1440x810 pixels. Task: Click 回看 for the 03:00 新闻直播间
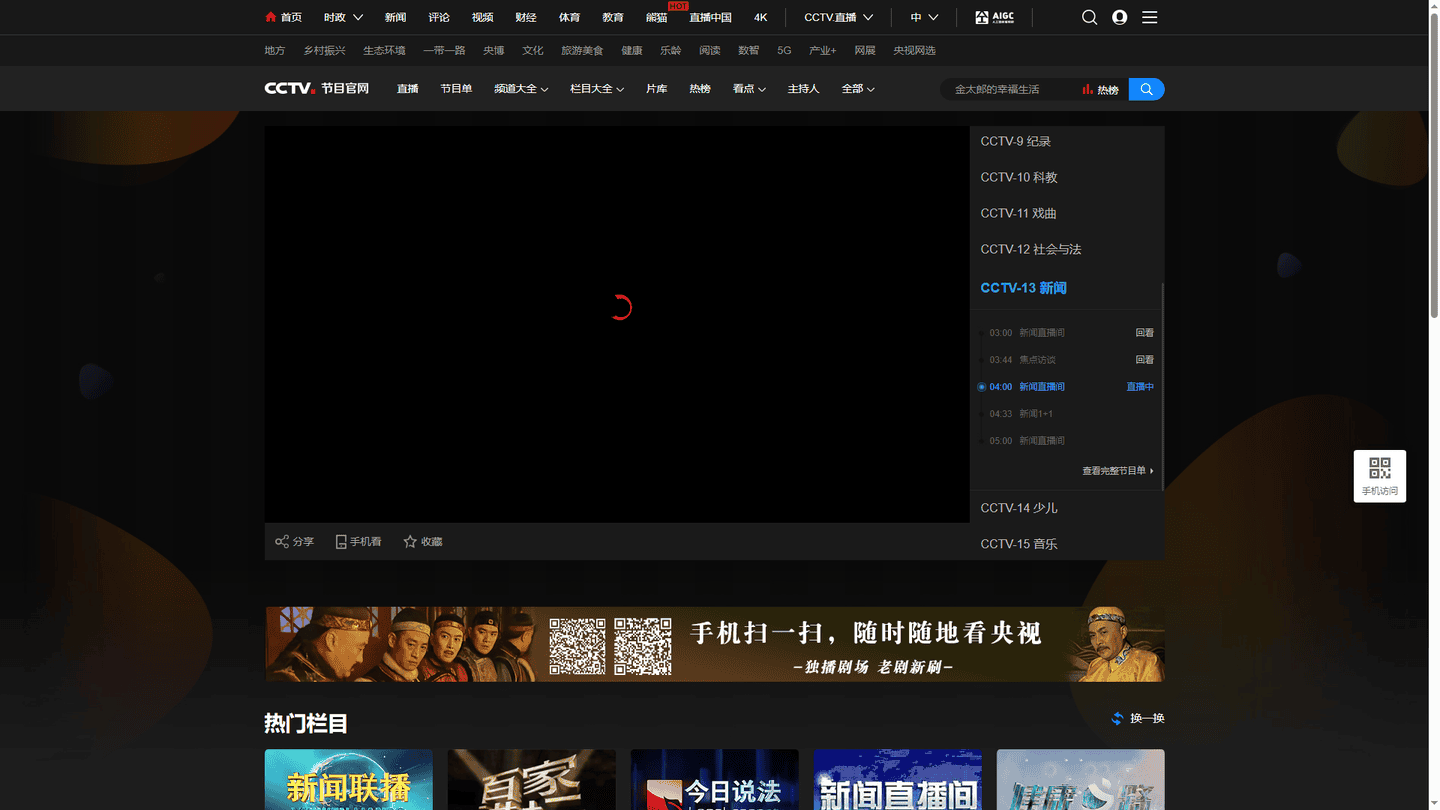1144,333
